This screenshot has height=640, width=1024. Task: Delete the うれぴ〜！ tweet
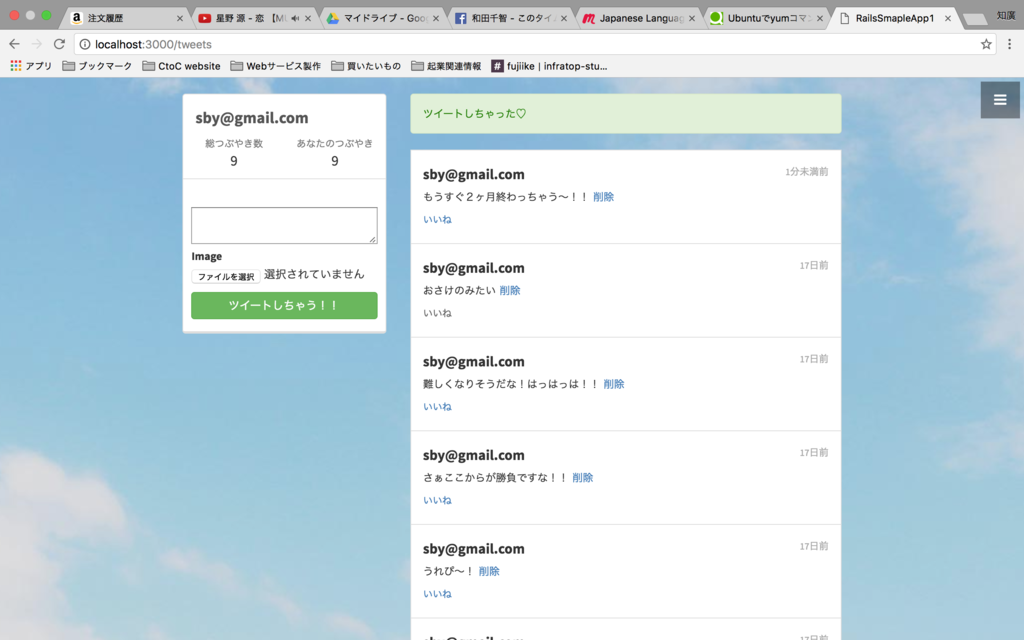[489, 571]
